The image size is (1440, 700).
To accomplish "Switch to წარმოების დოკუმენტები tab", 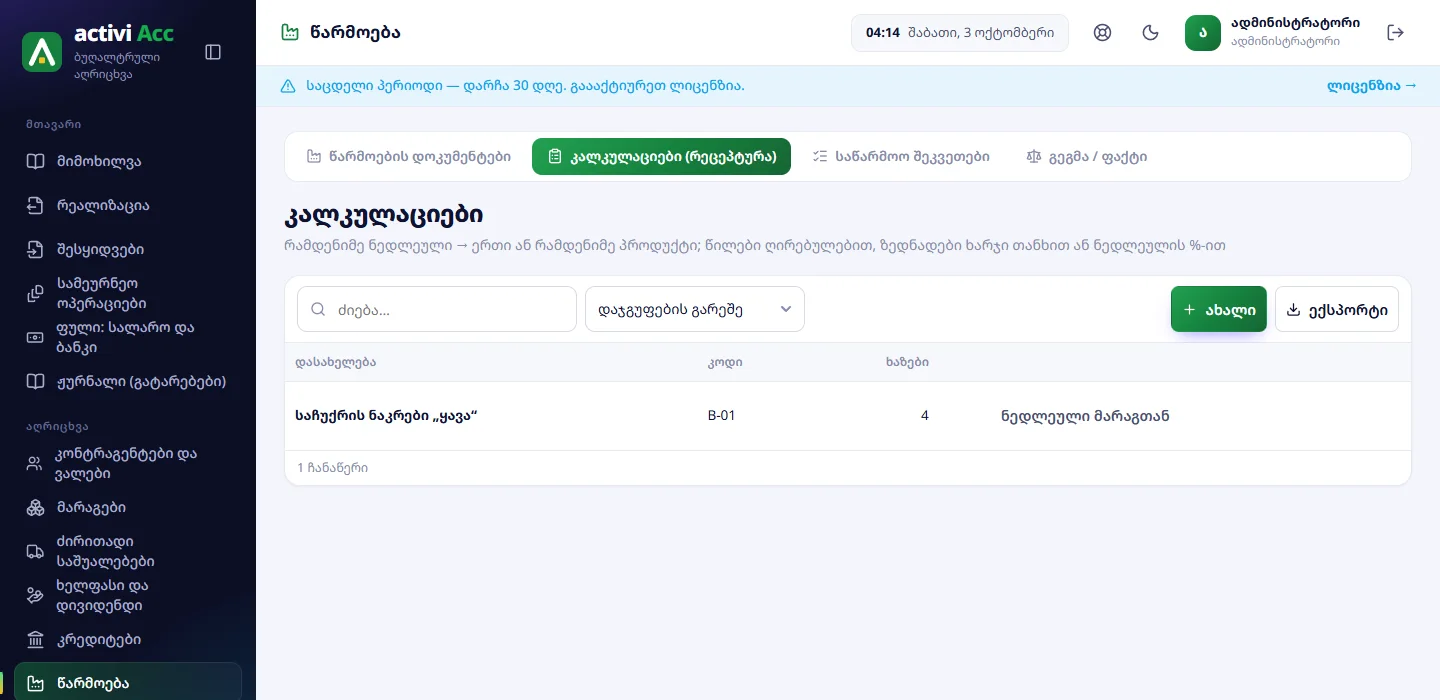I will [x=408, y=157].
